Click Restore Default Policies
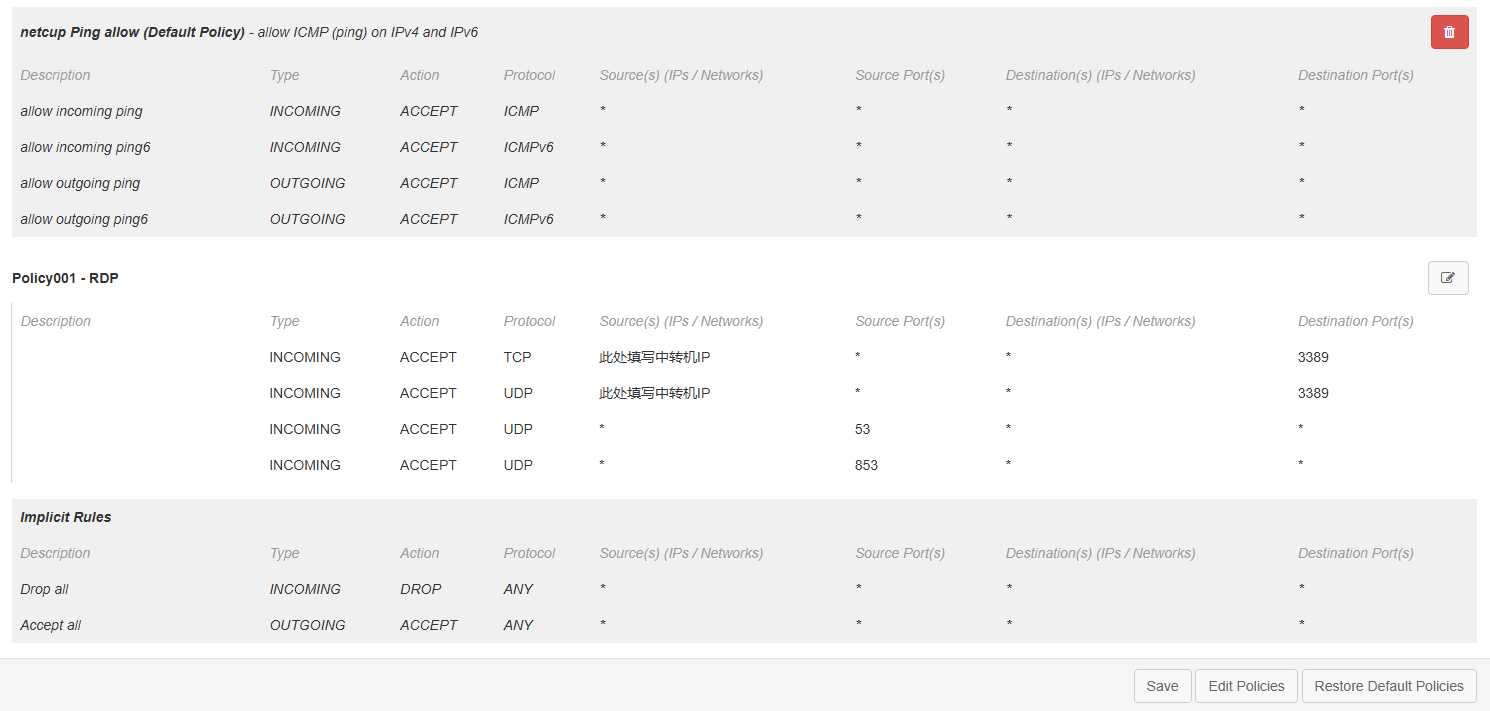The width and height of the screenshot is (1490, 711). click(1388, 686)
